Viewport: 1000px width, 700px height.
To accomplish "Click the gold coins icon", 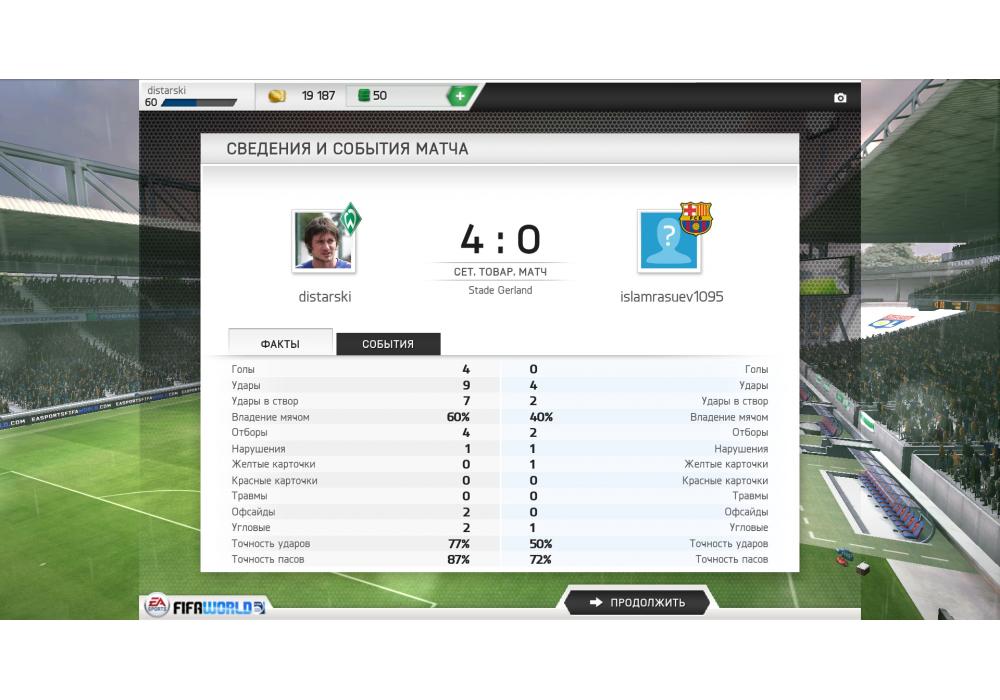I will (x=277, y=96).
